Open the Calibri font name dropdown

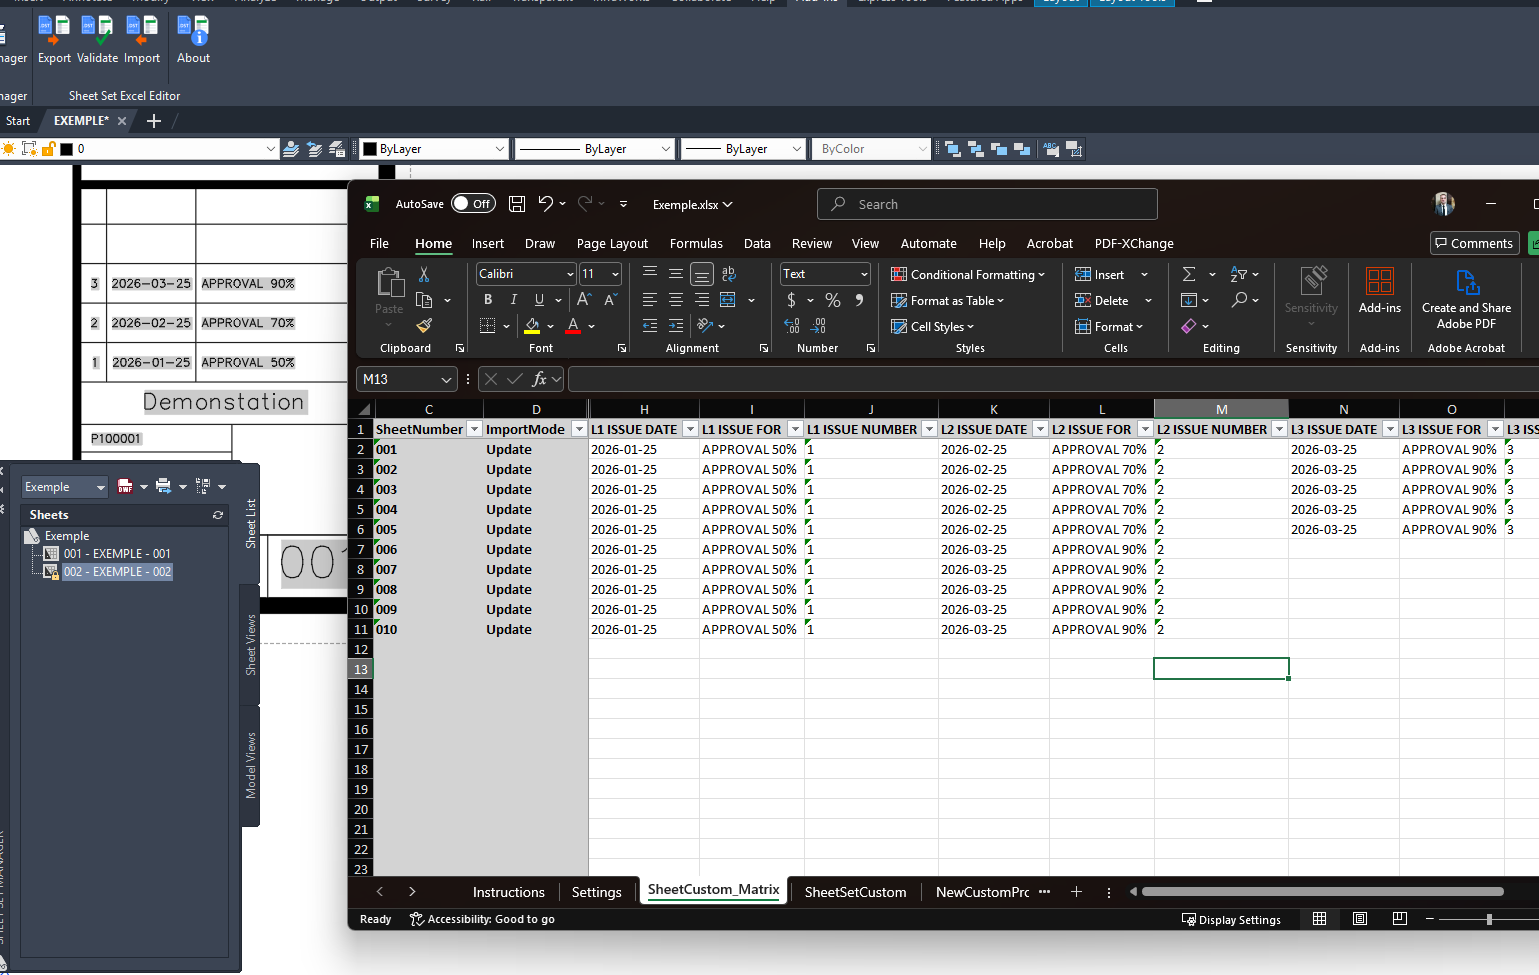(570, 274)
